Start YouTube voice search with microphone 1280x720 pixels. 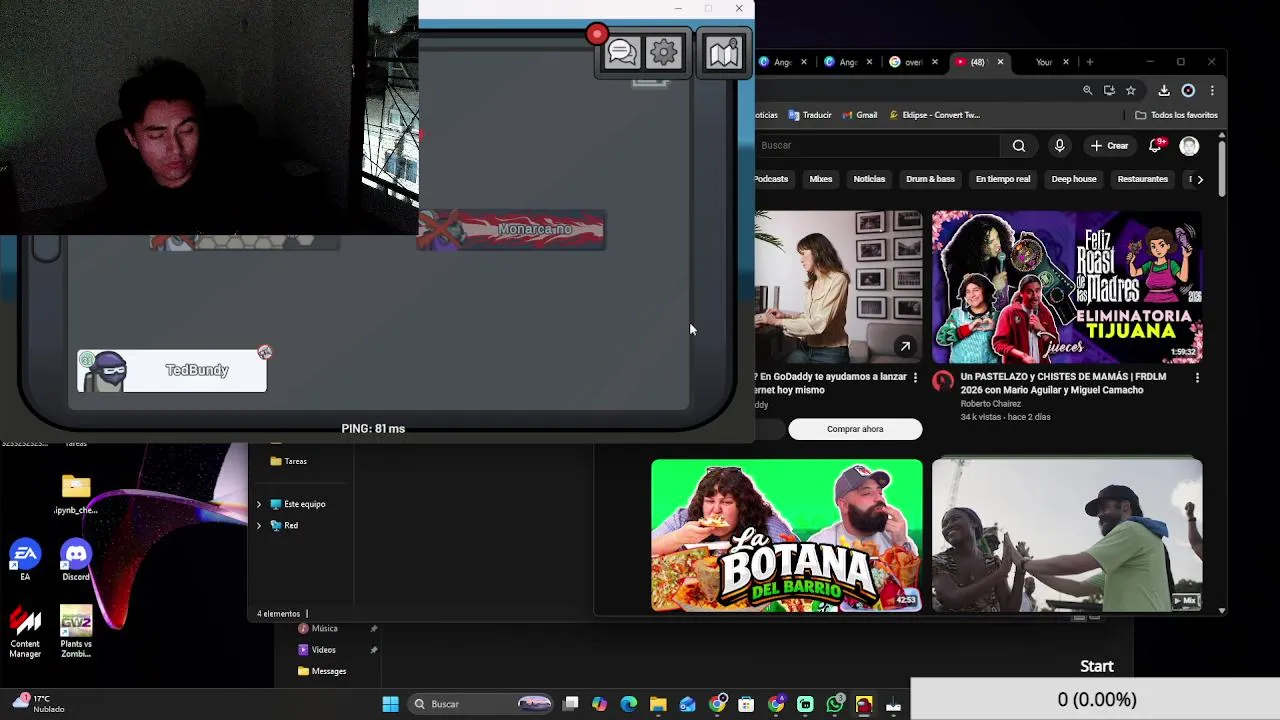pos(1059,146)
